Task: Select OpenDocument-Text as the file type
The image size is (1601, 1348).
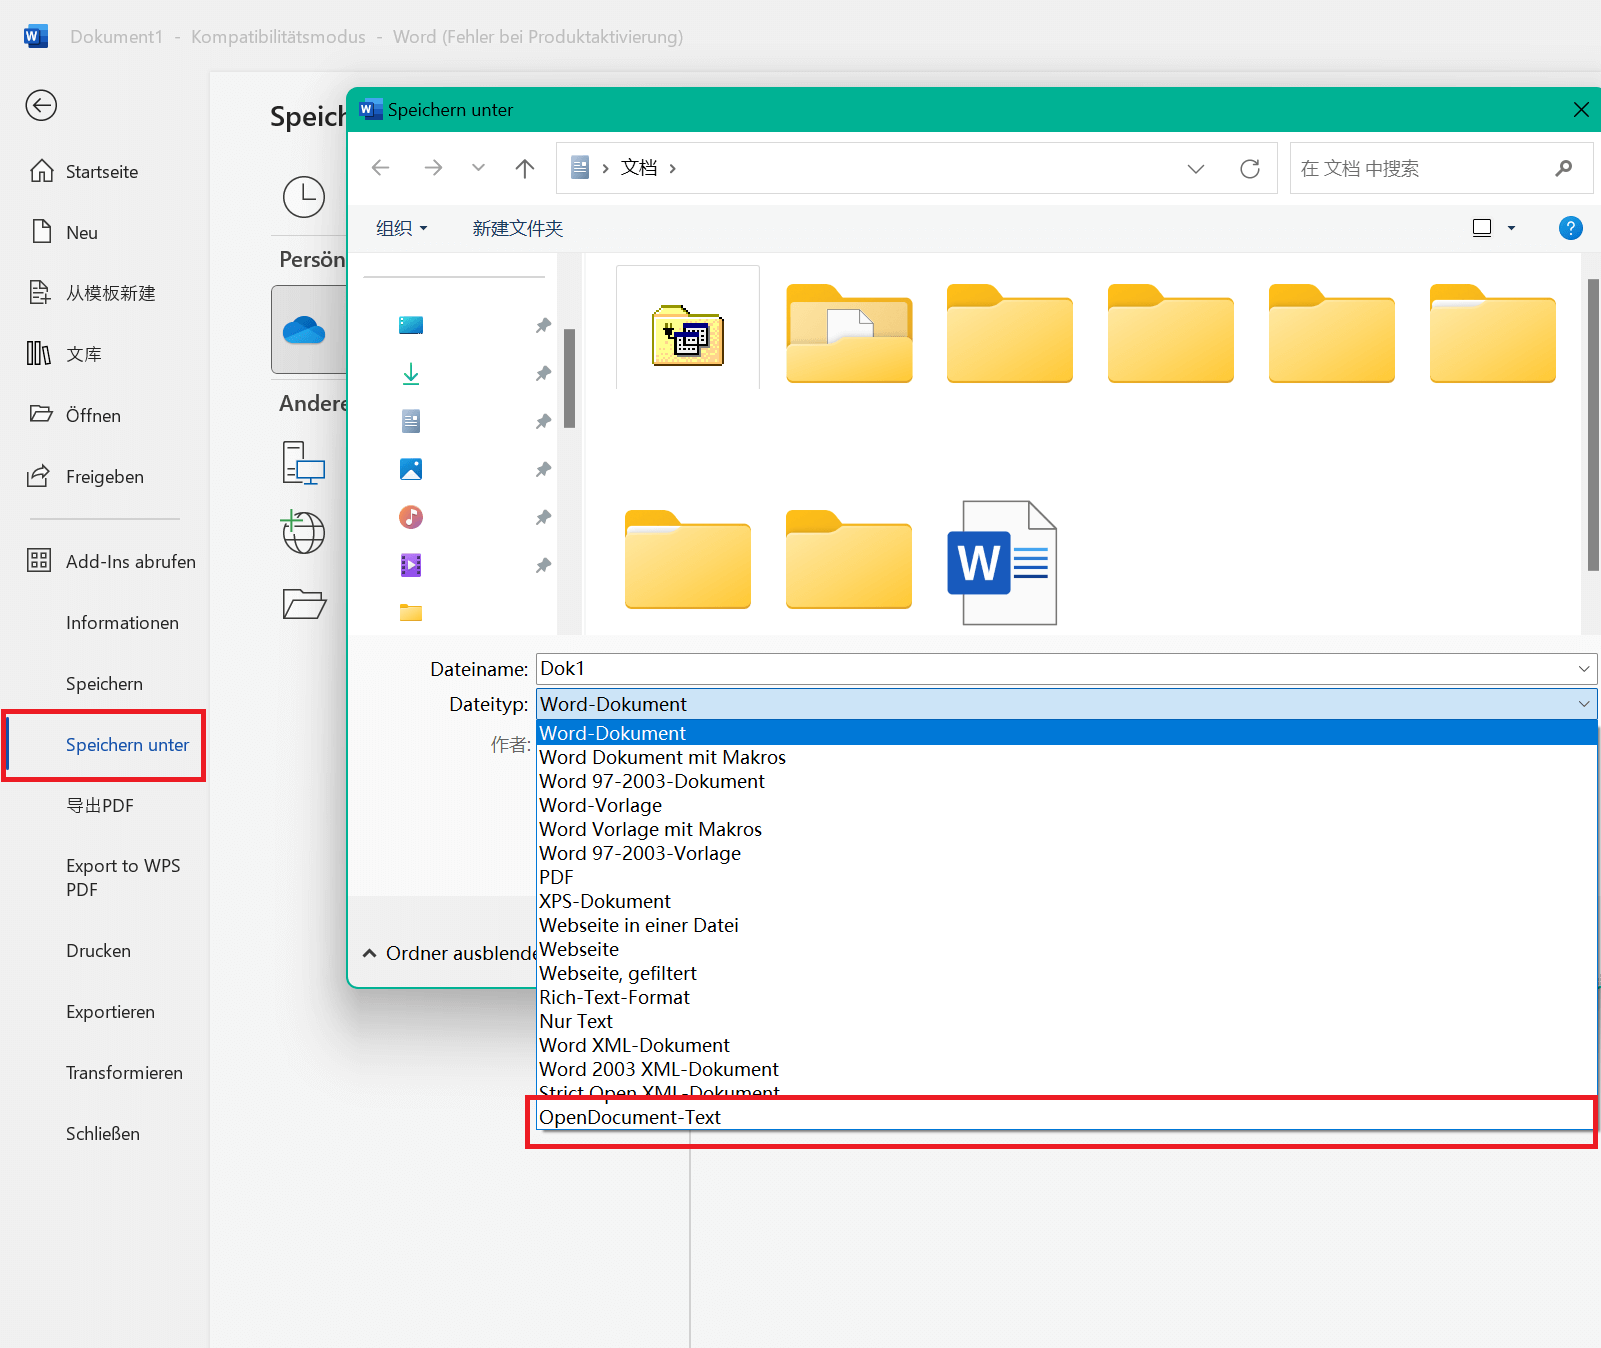Action: [629, 1117]
